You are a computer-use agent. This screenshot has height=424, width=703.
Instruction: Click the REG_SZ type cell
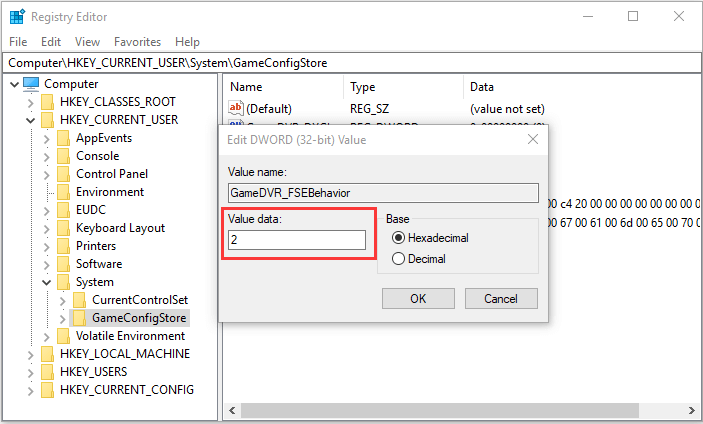coord(369,109)
